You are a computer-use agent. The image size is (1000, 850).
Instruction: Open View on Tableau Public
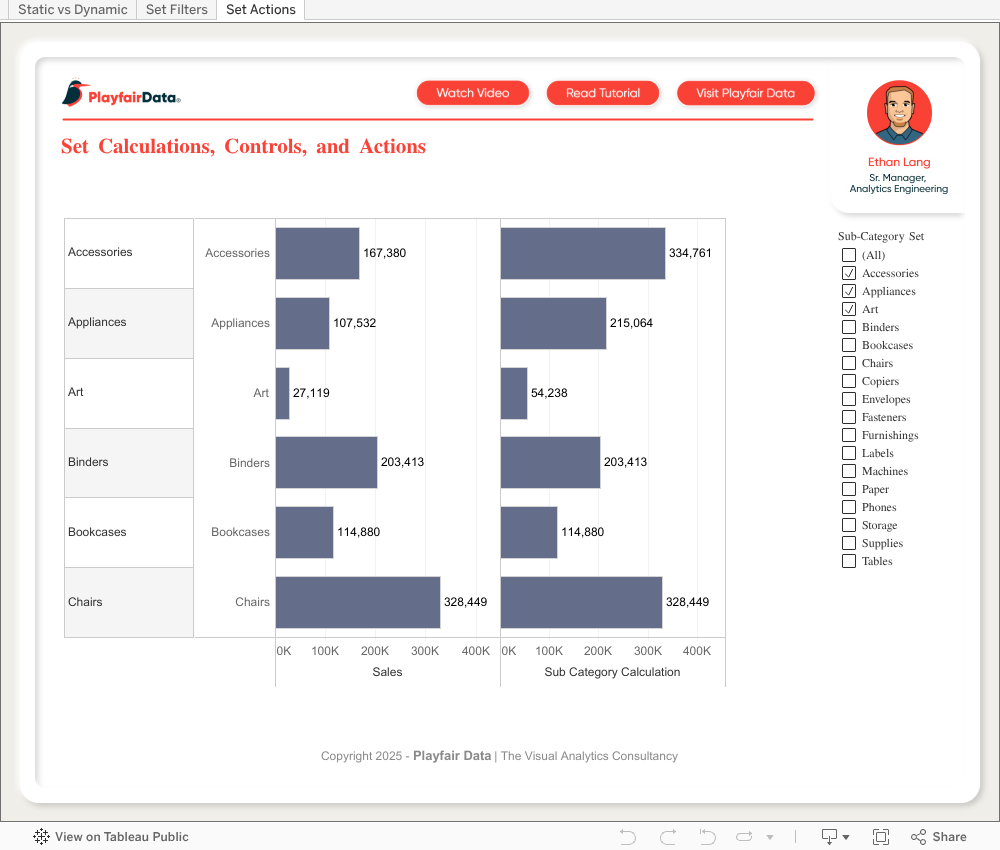click(x=111, y=837)
